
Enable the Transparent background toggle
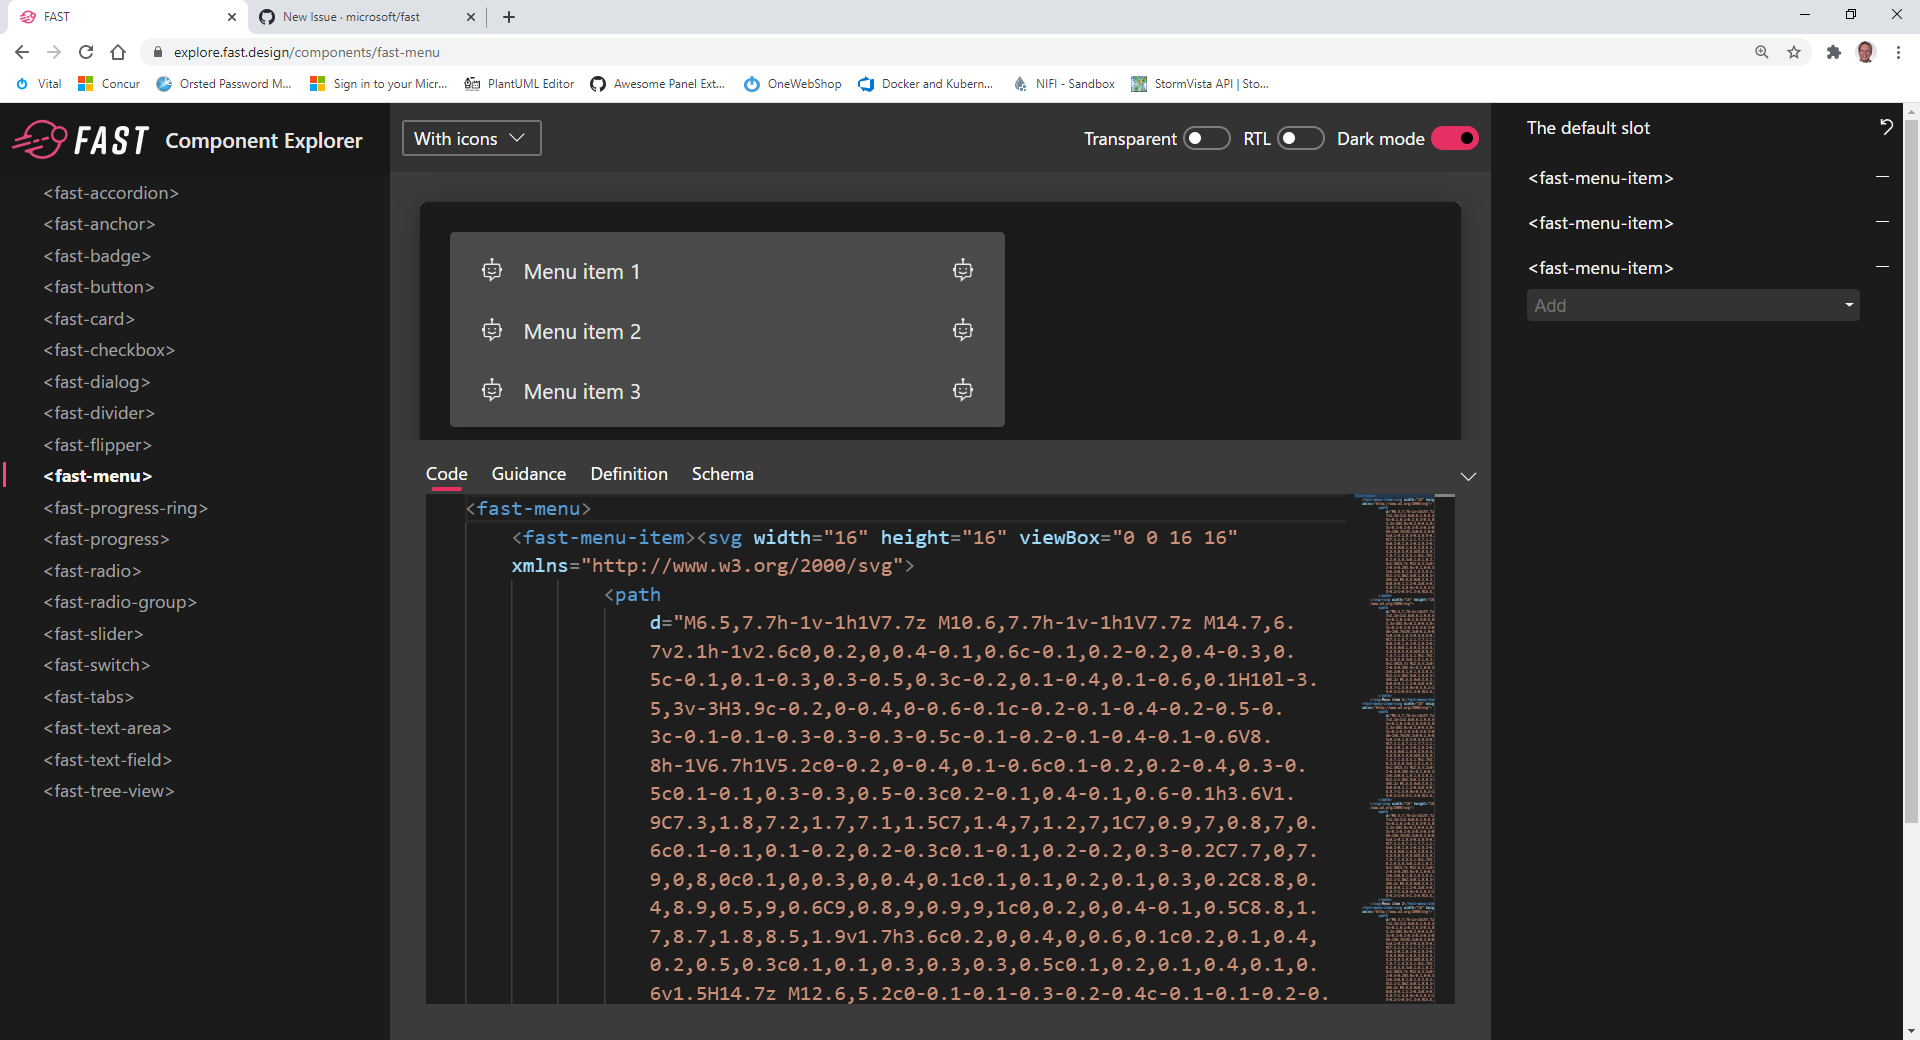click(x=1207, y=138)
